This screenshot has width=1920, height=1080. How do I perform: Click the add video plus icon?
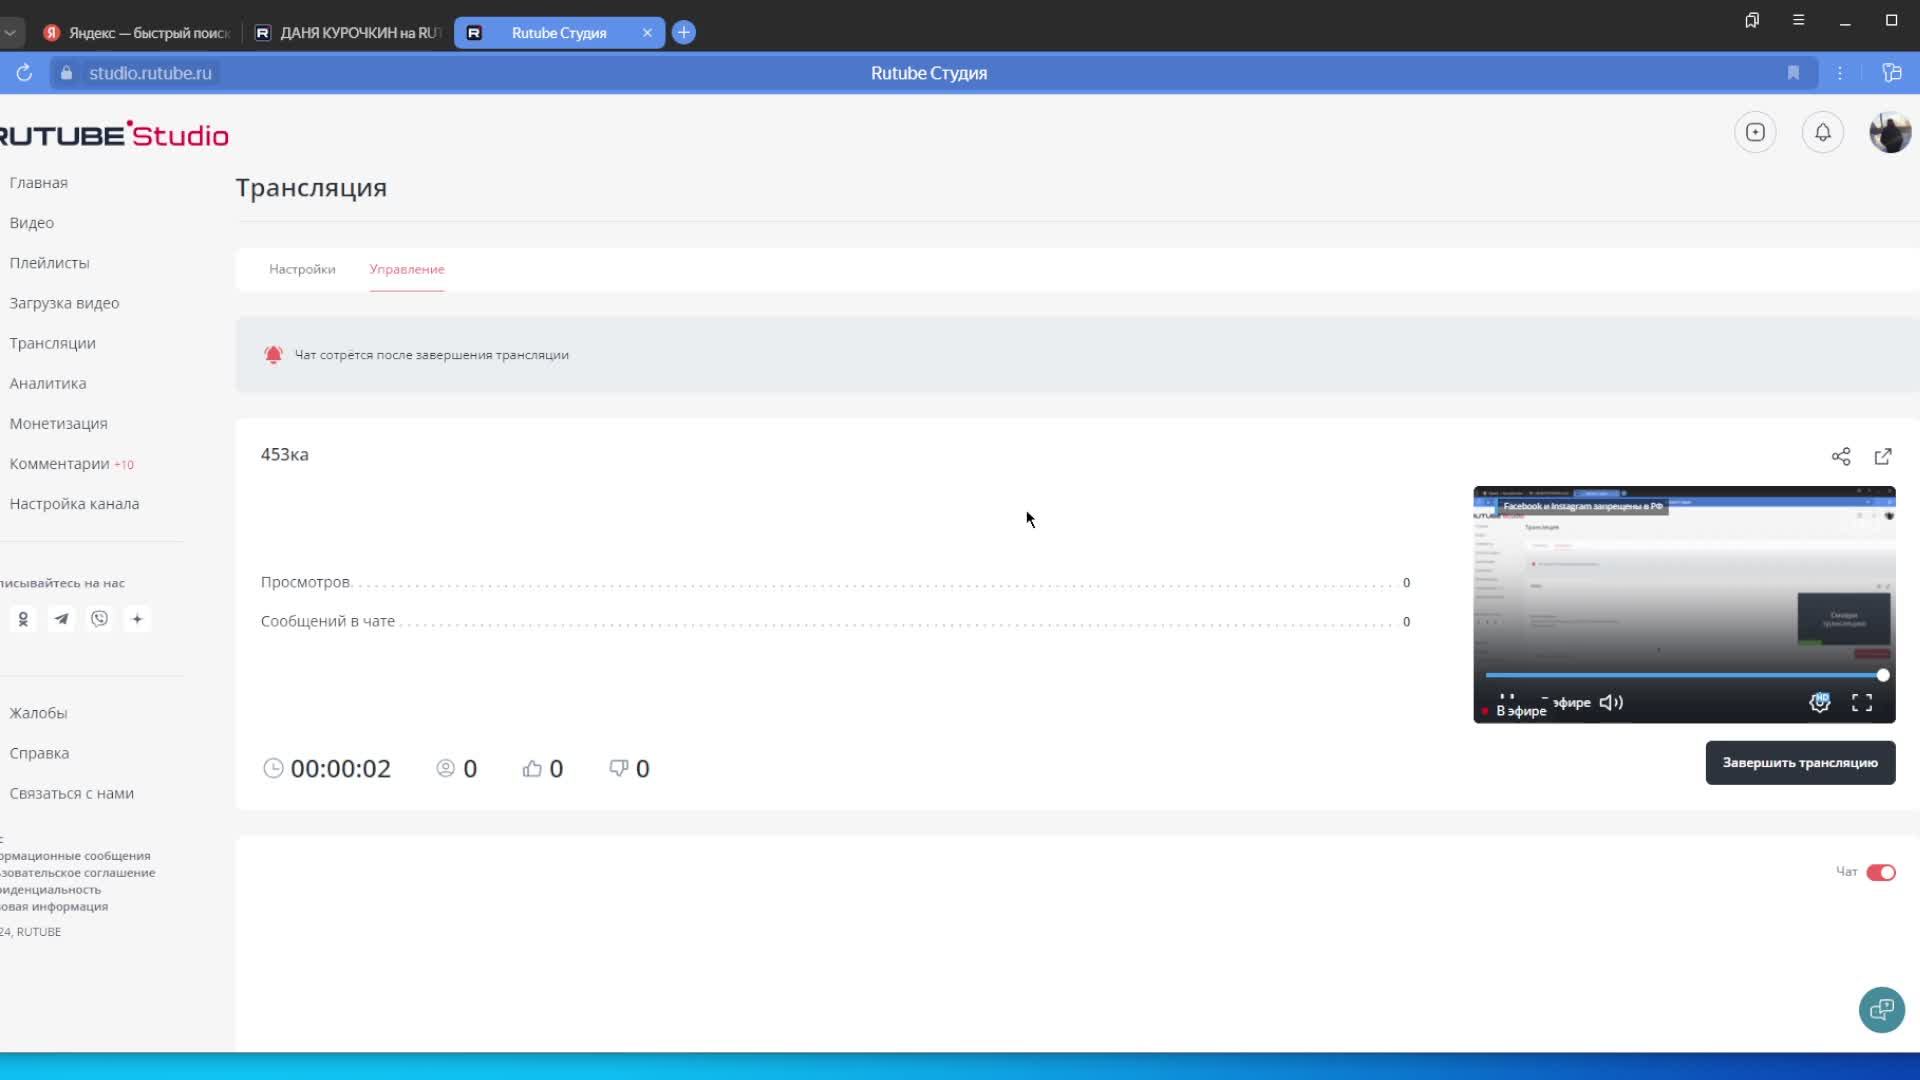click(1755, 132)
